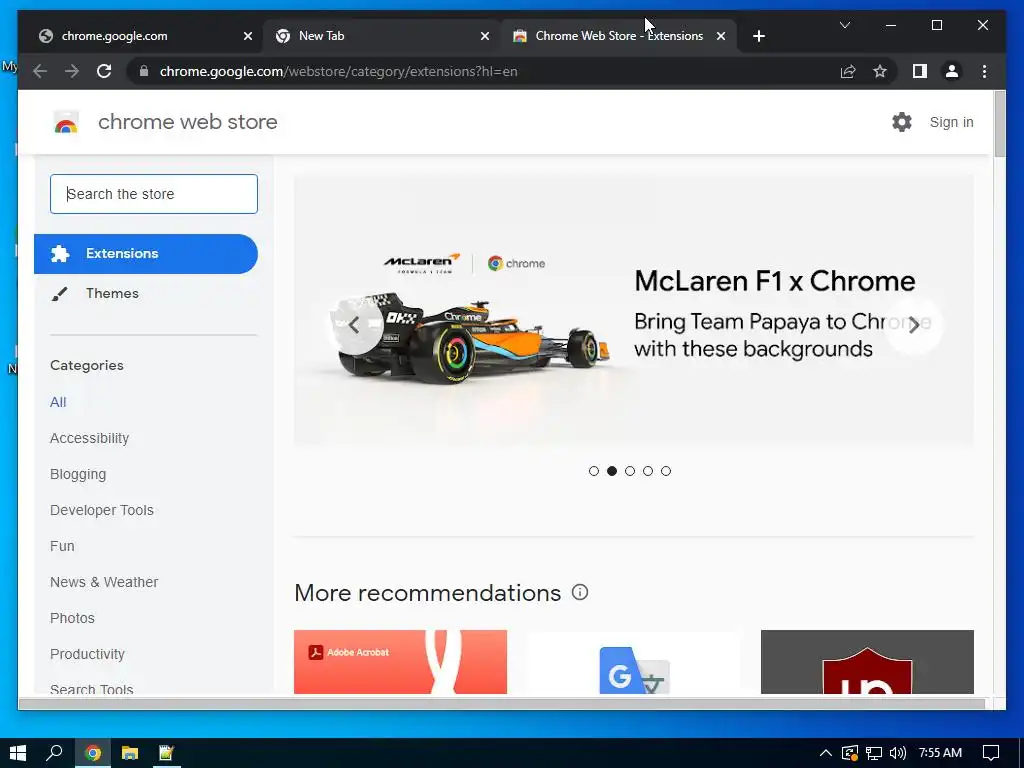Bookmark this tab with star icon

(880, 71)
